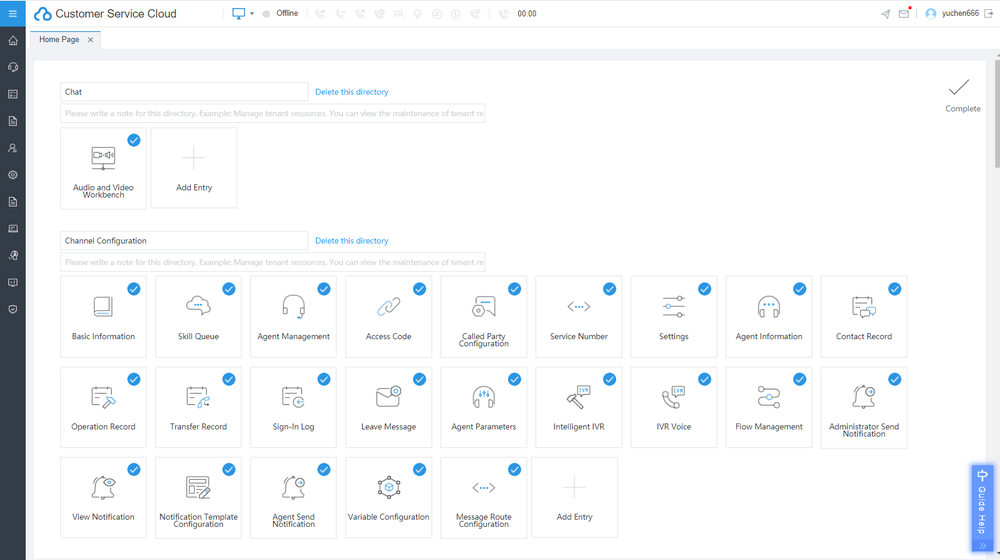Open the Notification Template Configuration entry

pyautogui.click(x=198, y=497)
